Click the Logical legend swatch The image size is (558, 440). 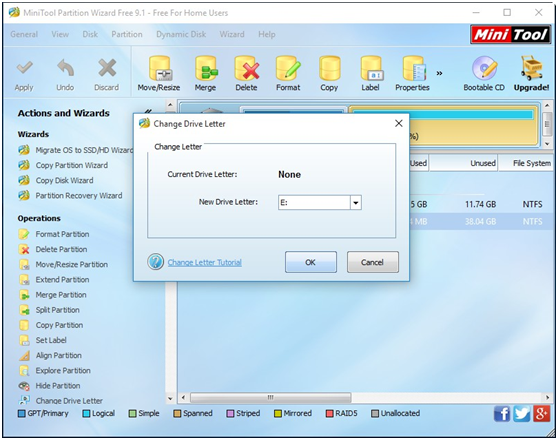click(86, 414)
